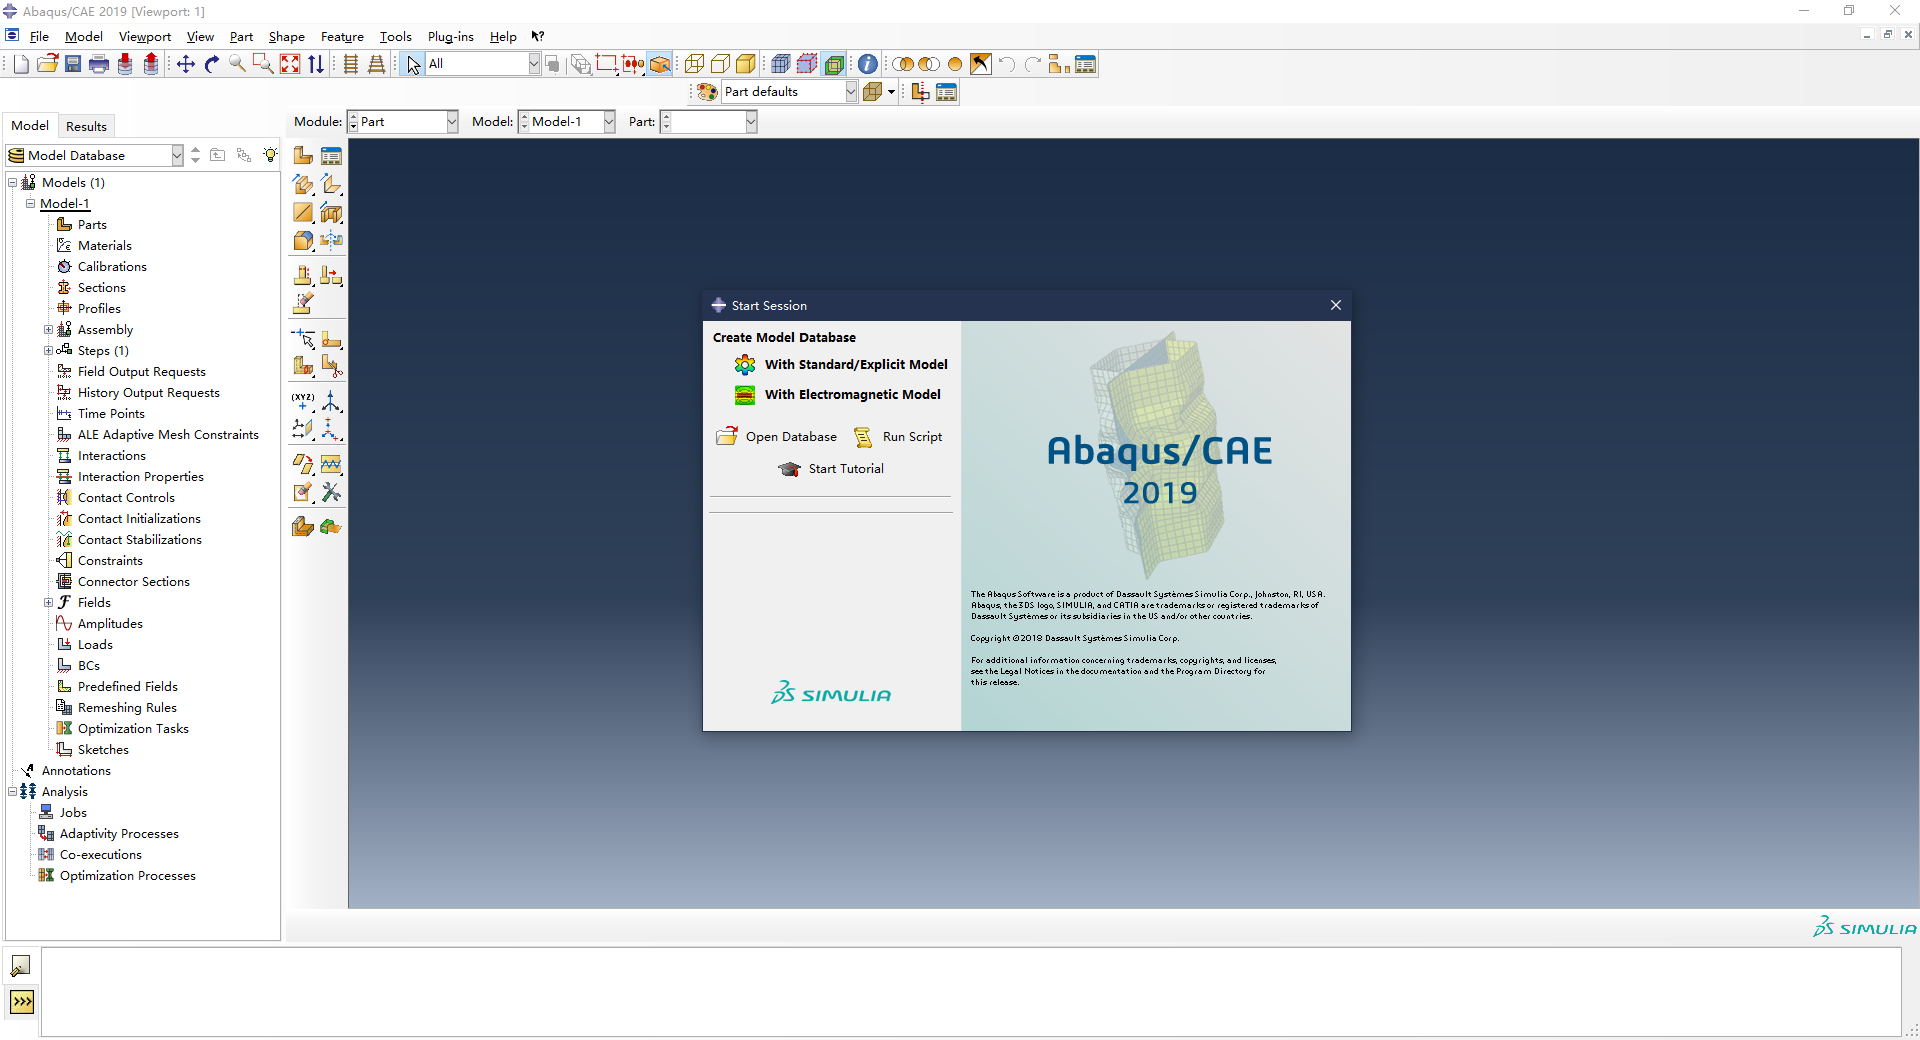Open the Part defaults color dropdown
This screenshot has height=1040, width=1920.
(x=850, y=92)
